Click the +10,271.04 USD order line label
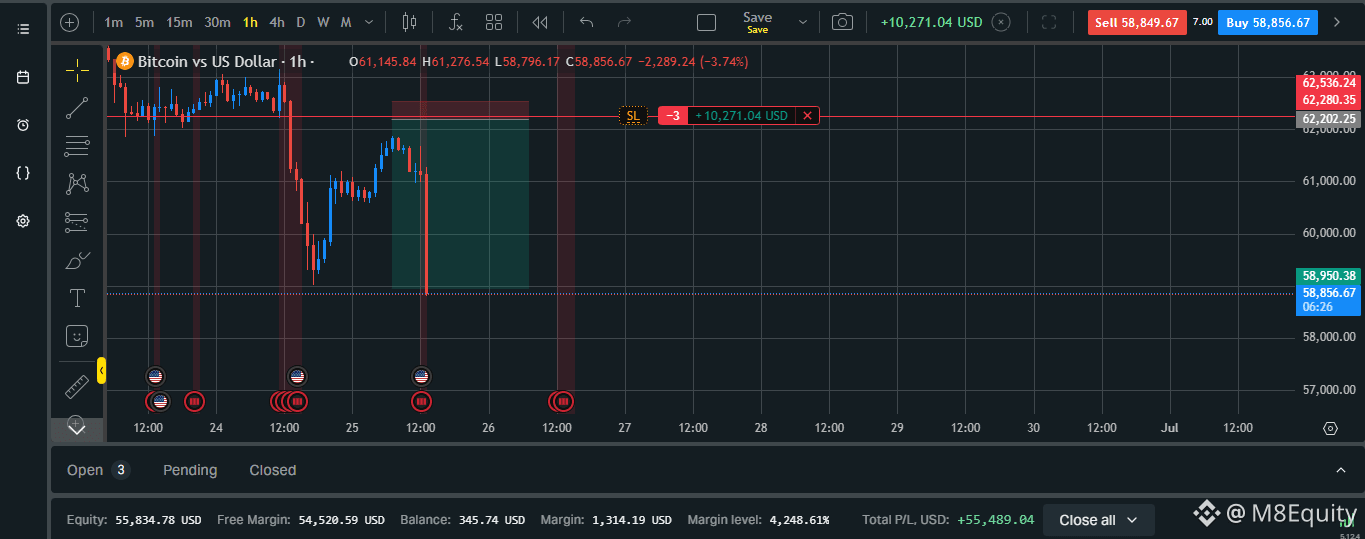 point(741,116)
